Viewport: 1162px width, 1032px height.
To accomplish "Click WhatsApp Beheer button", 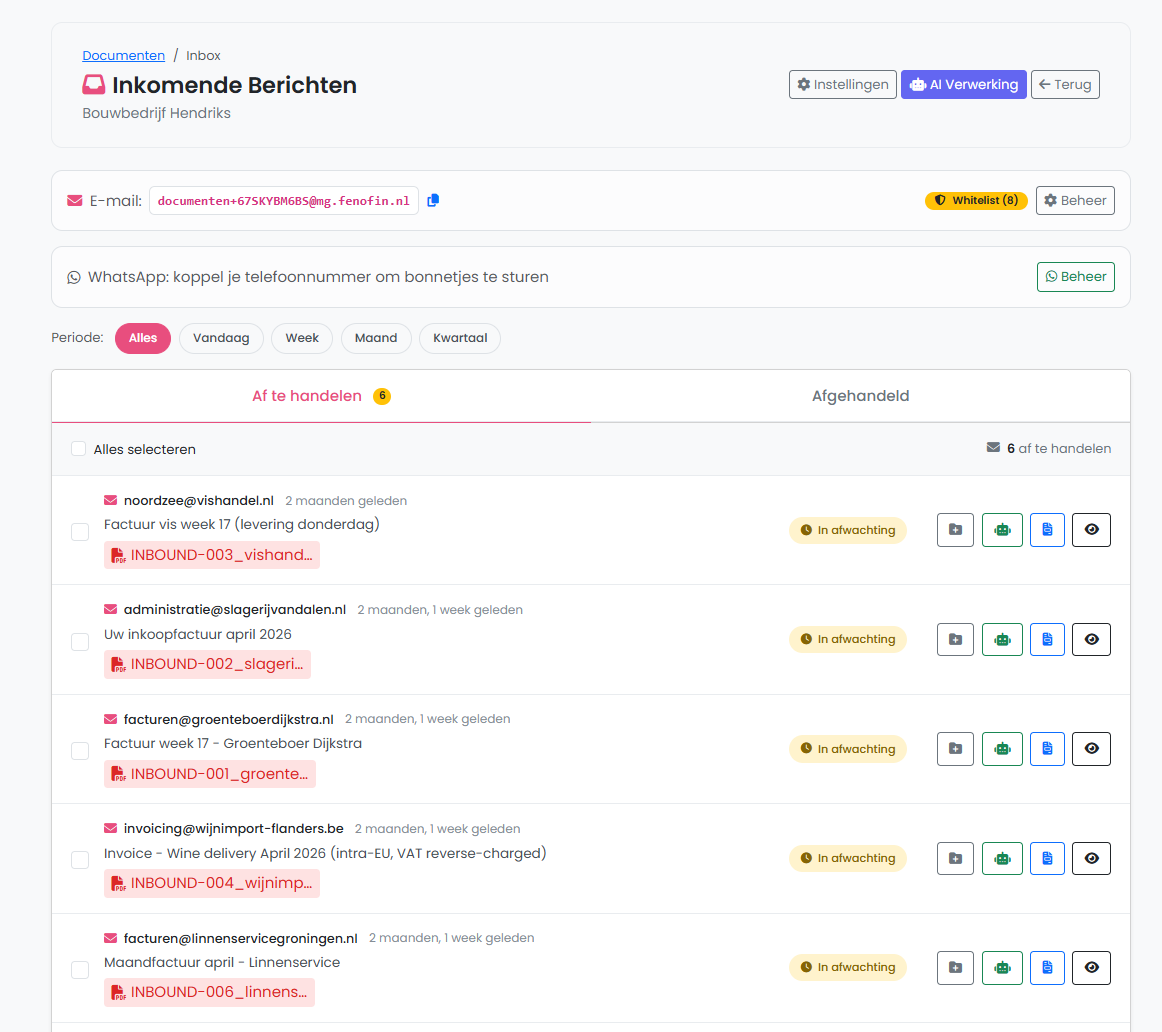I will [1075, 276].
